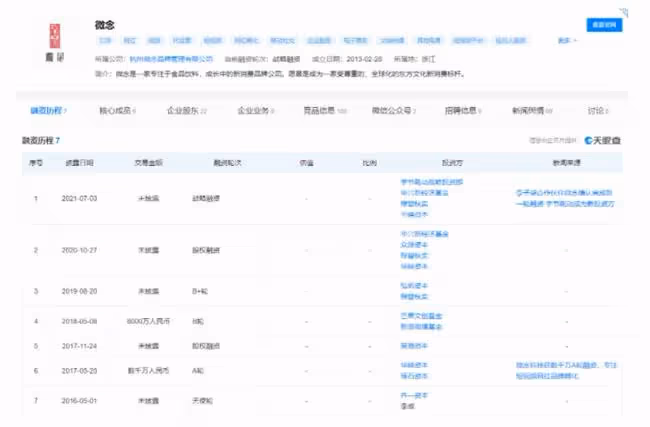650x427 pixels.
Task: View the 新闻舆情 tab
Action: coord(532,110)
